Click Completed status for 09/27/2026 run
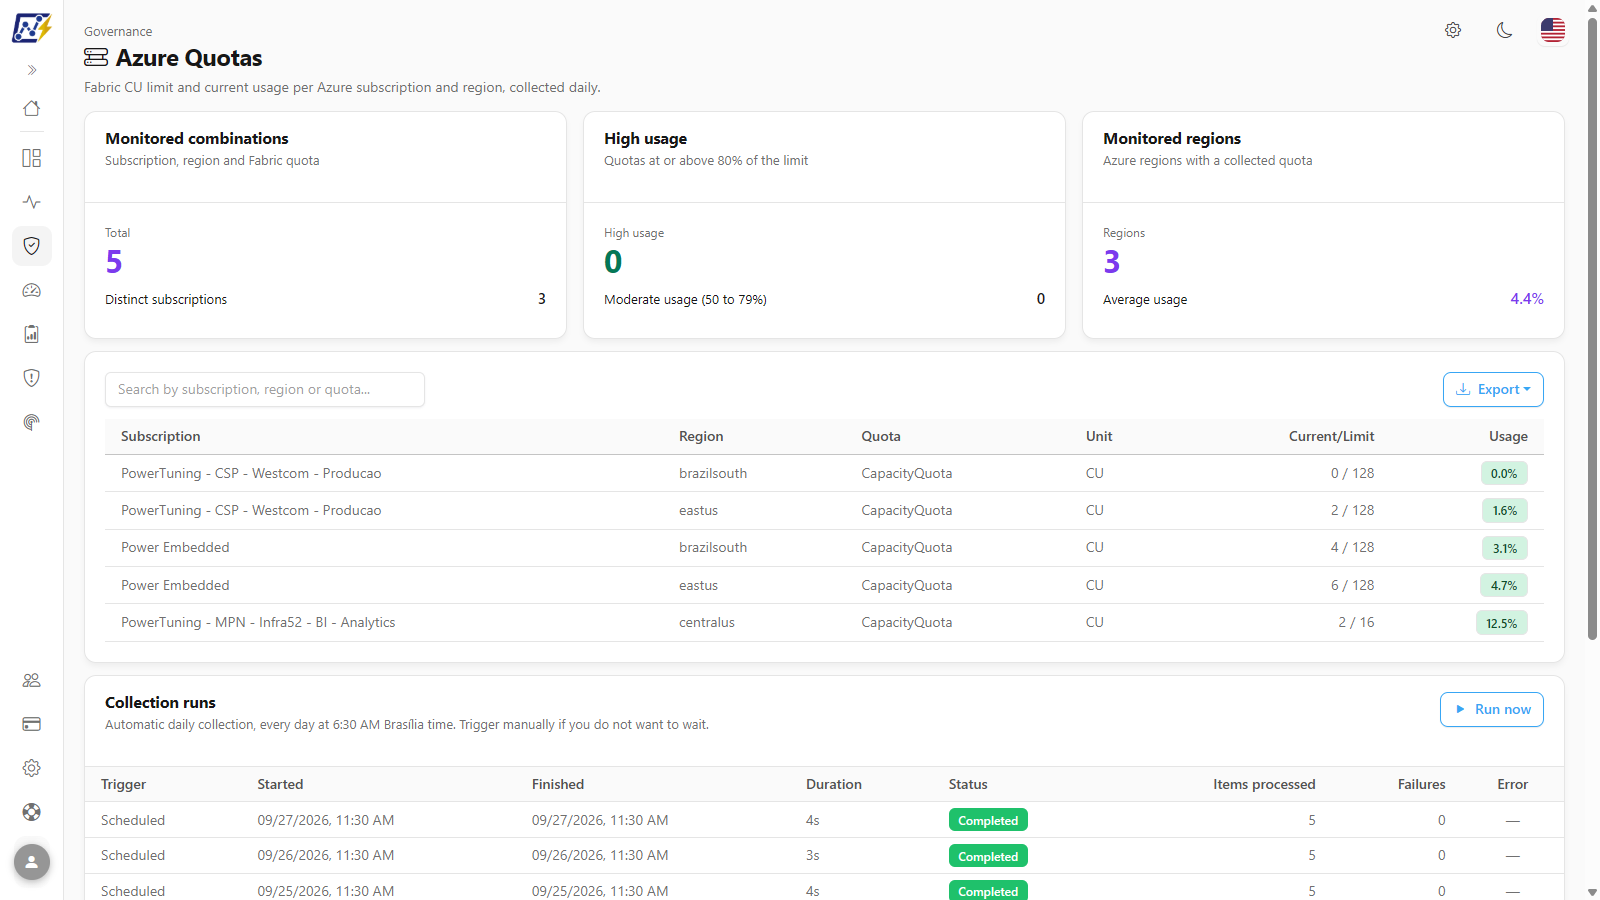The height and width of the screenshot is (900, 1600). (x=988, y=821)
